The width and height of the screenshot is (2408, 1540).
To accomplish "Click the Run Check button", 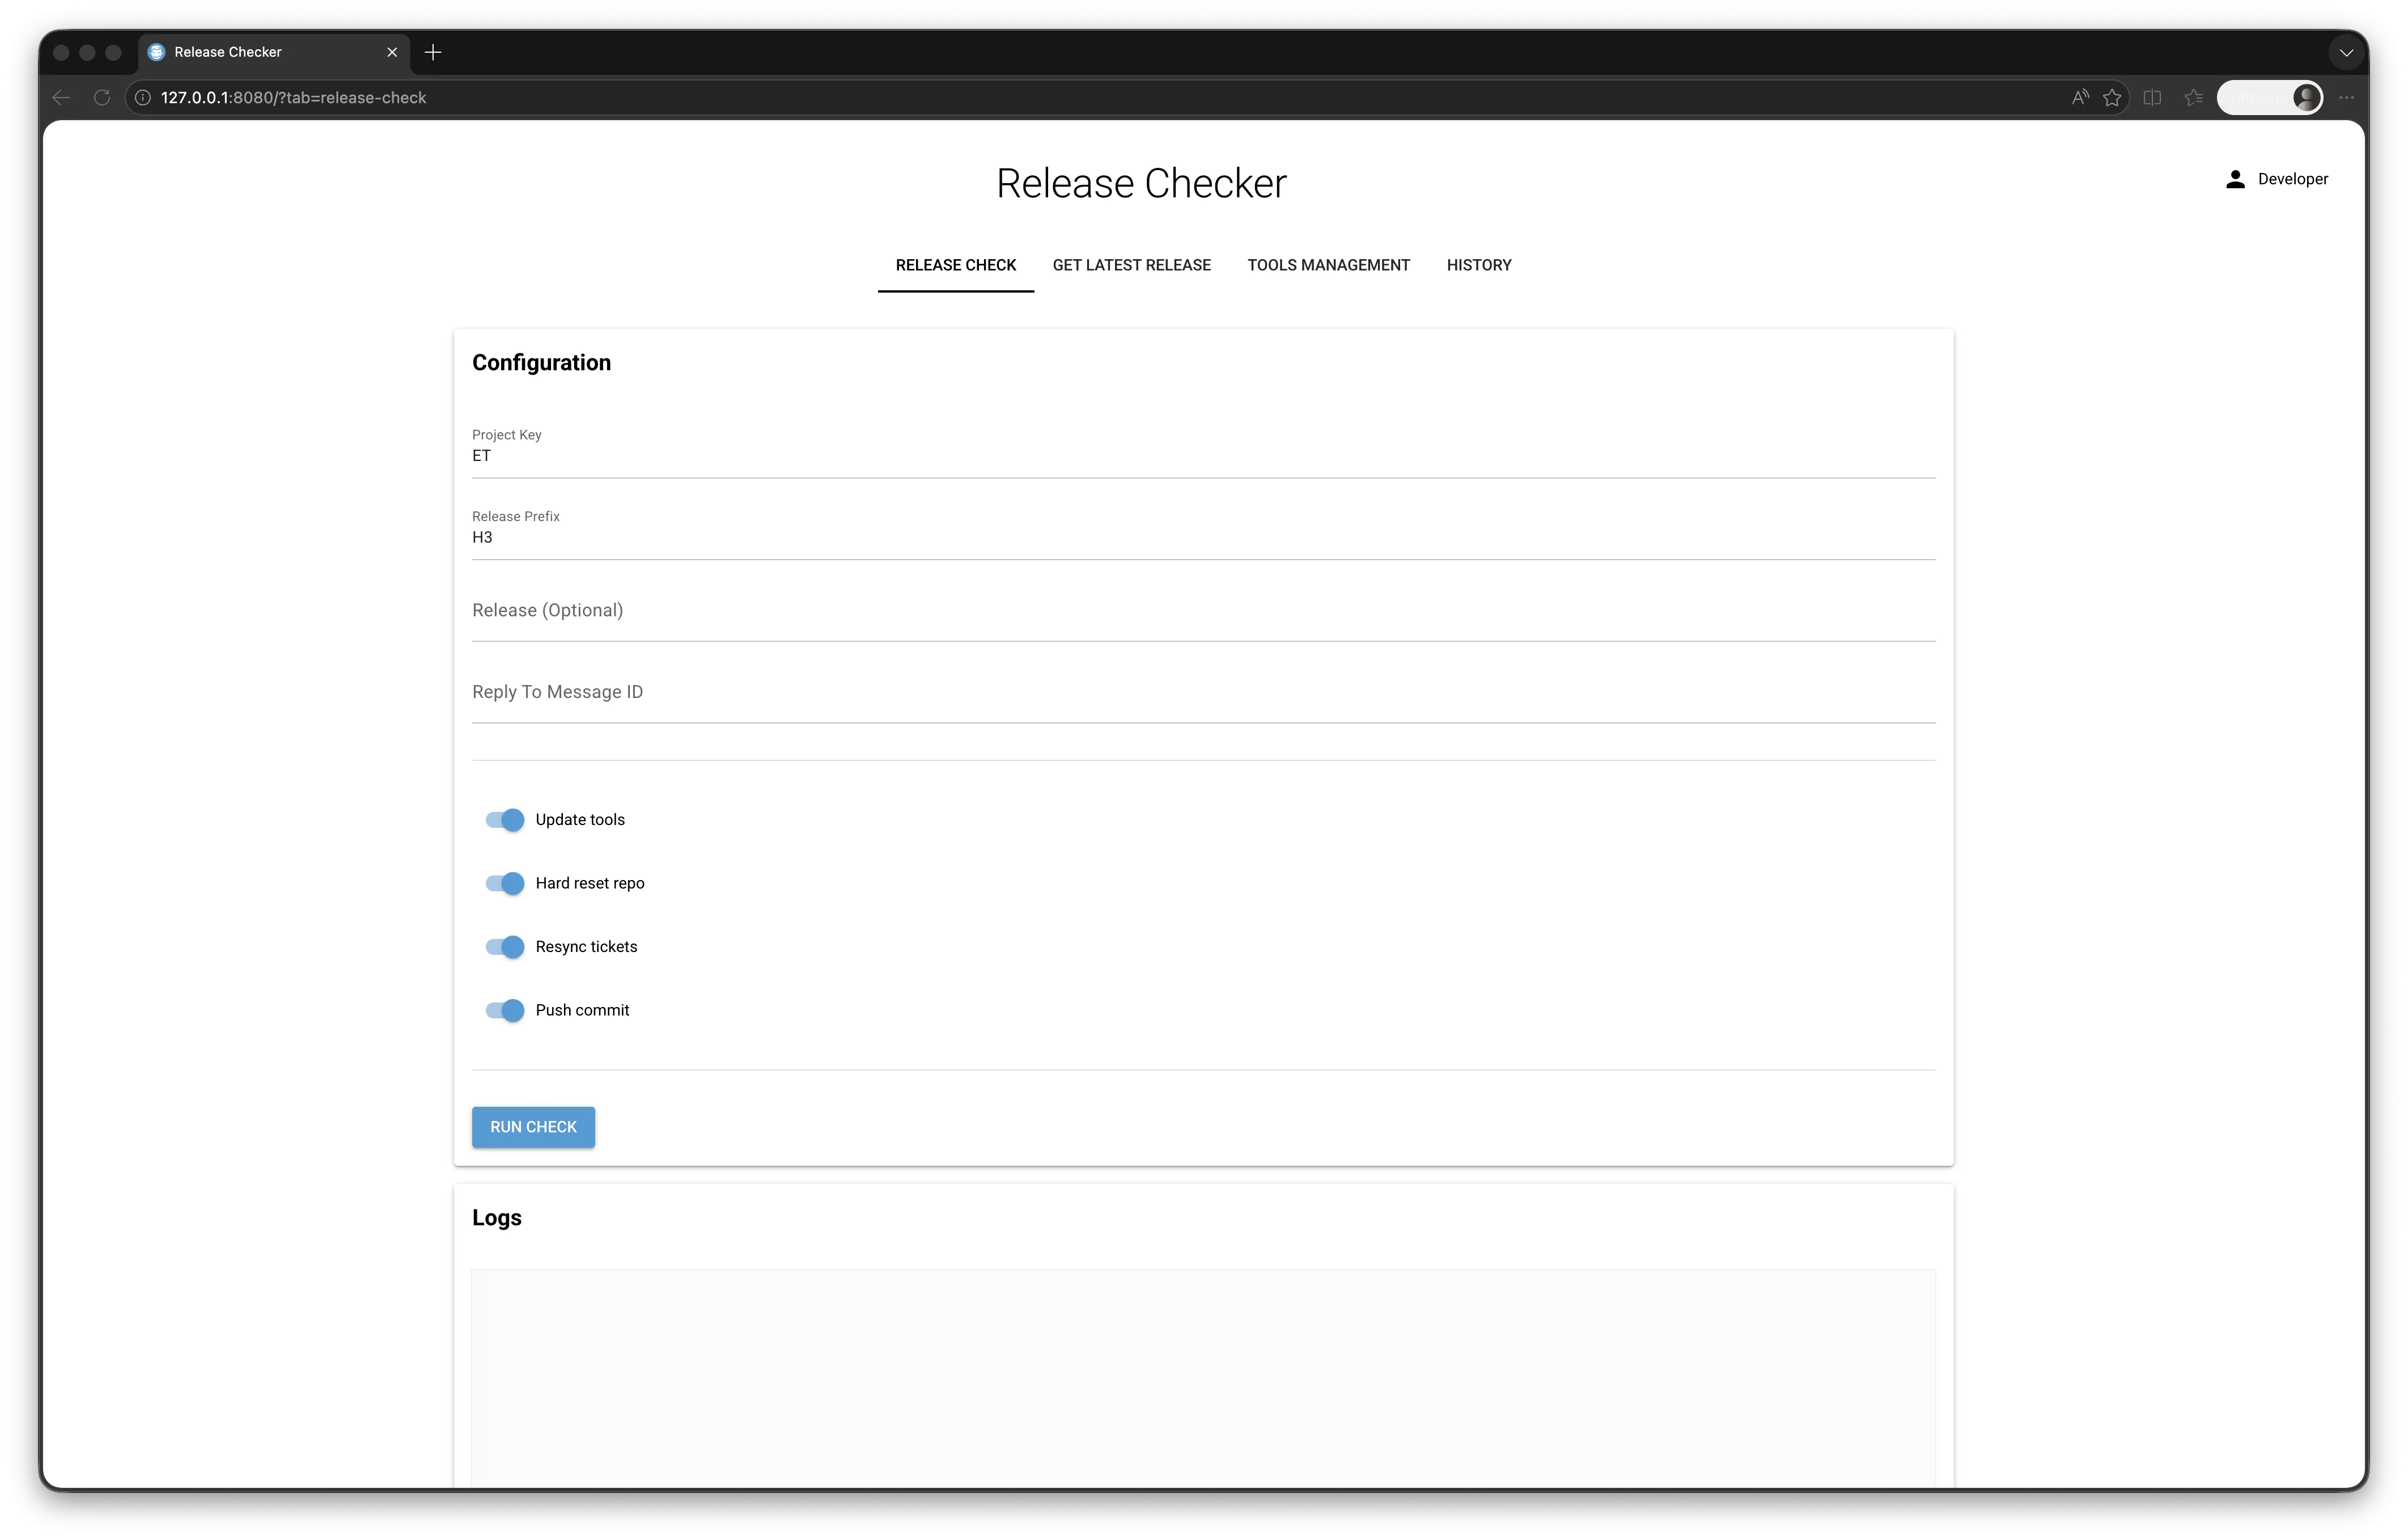I will [533, 1127].
